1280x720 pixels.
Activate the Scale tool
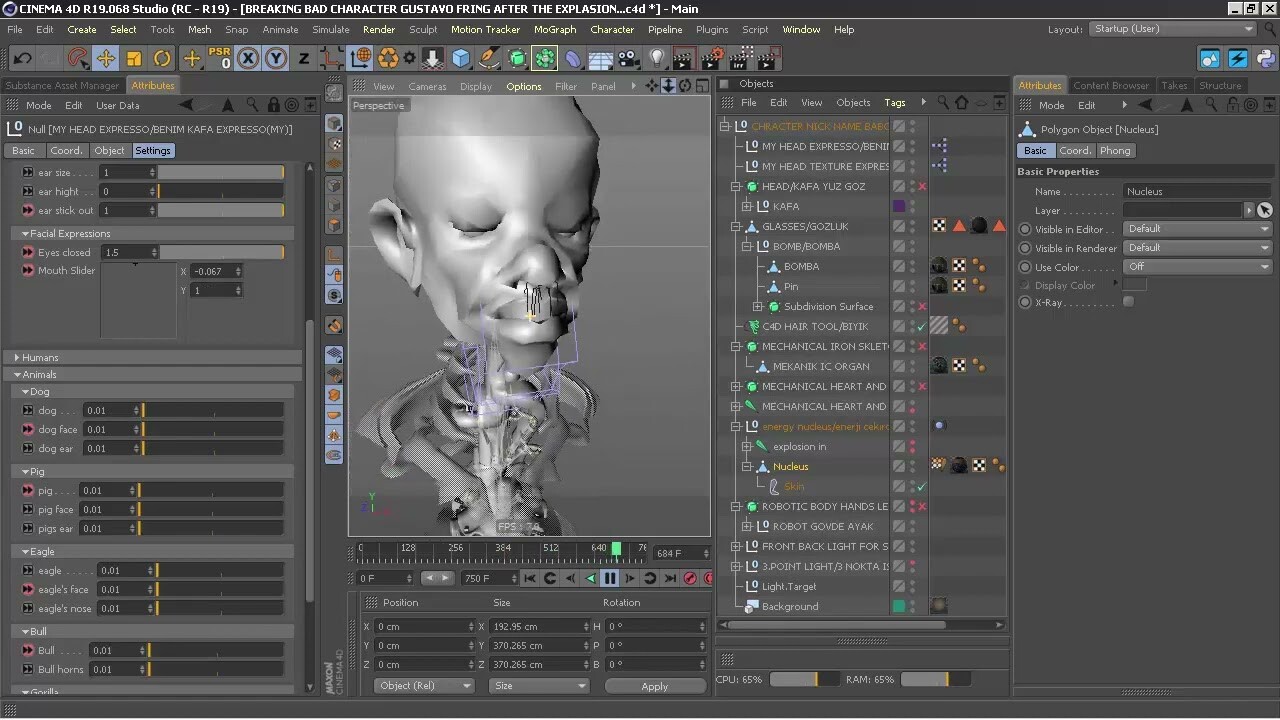tap(134, 59)
